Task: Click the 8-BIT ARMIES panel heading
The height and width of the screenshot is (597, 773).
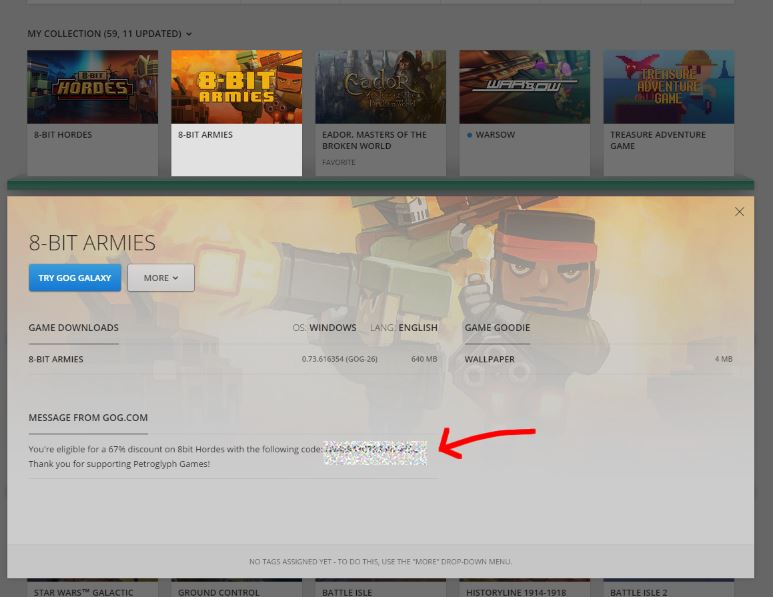Action: [92, 243]
